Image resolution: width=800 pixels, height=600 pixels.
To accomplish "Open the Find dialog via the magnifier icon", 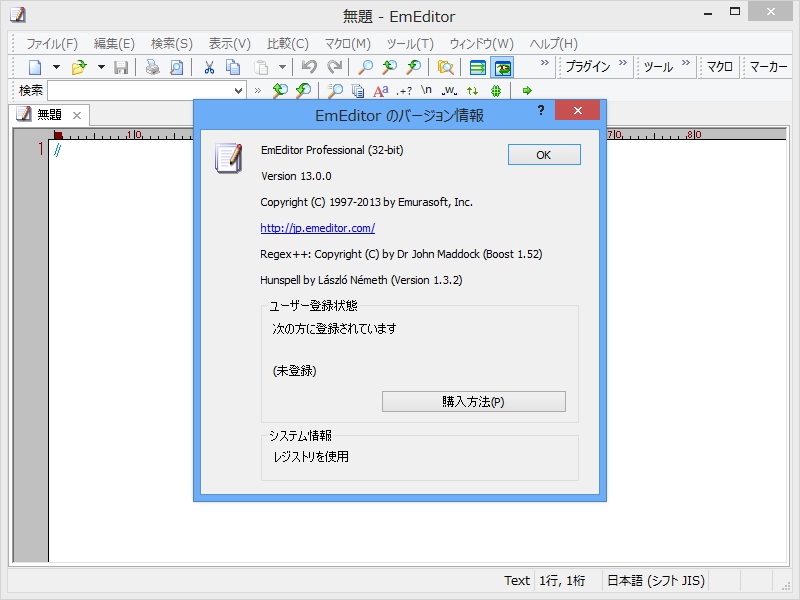I will 364,67.
